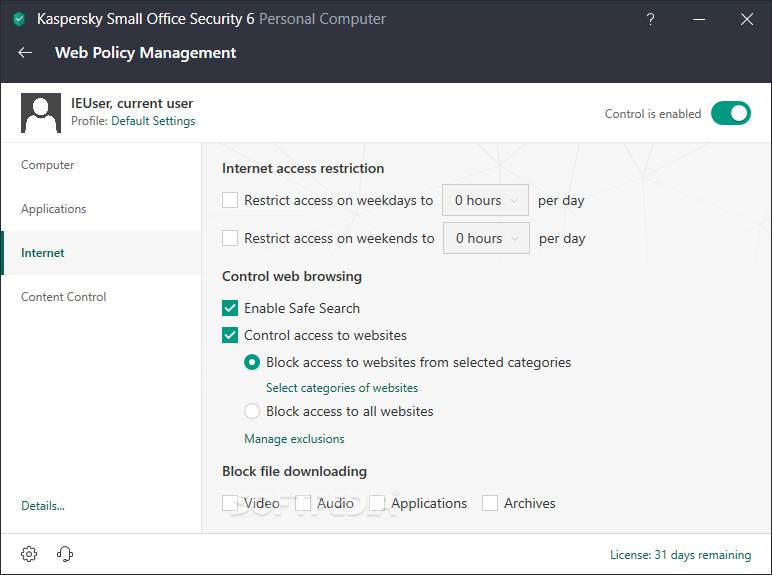Click the Details... link
The width and height of the screenshot is (772, 575).
coord(43,506)
